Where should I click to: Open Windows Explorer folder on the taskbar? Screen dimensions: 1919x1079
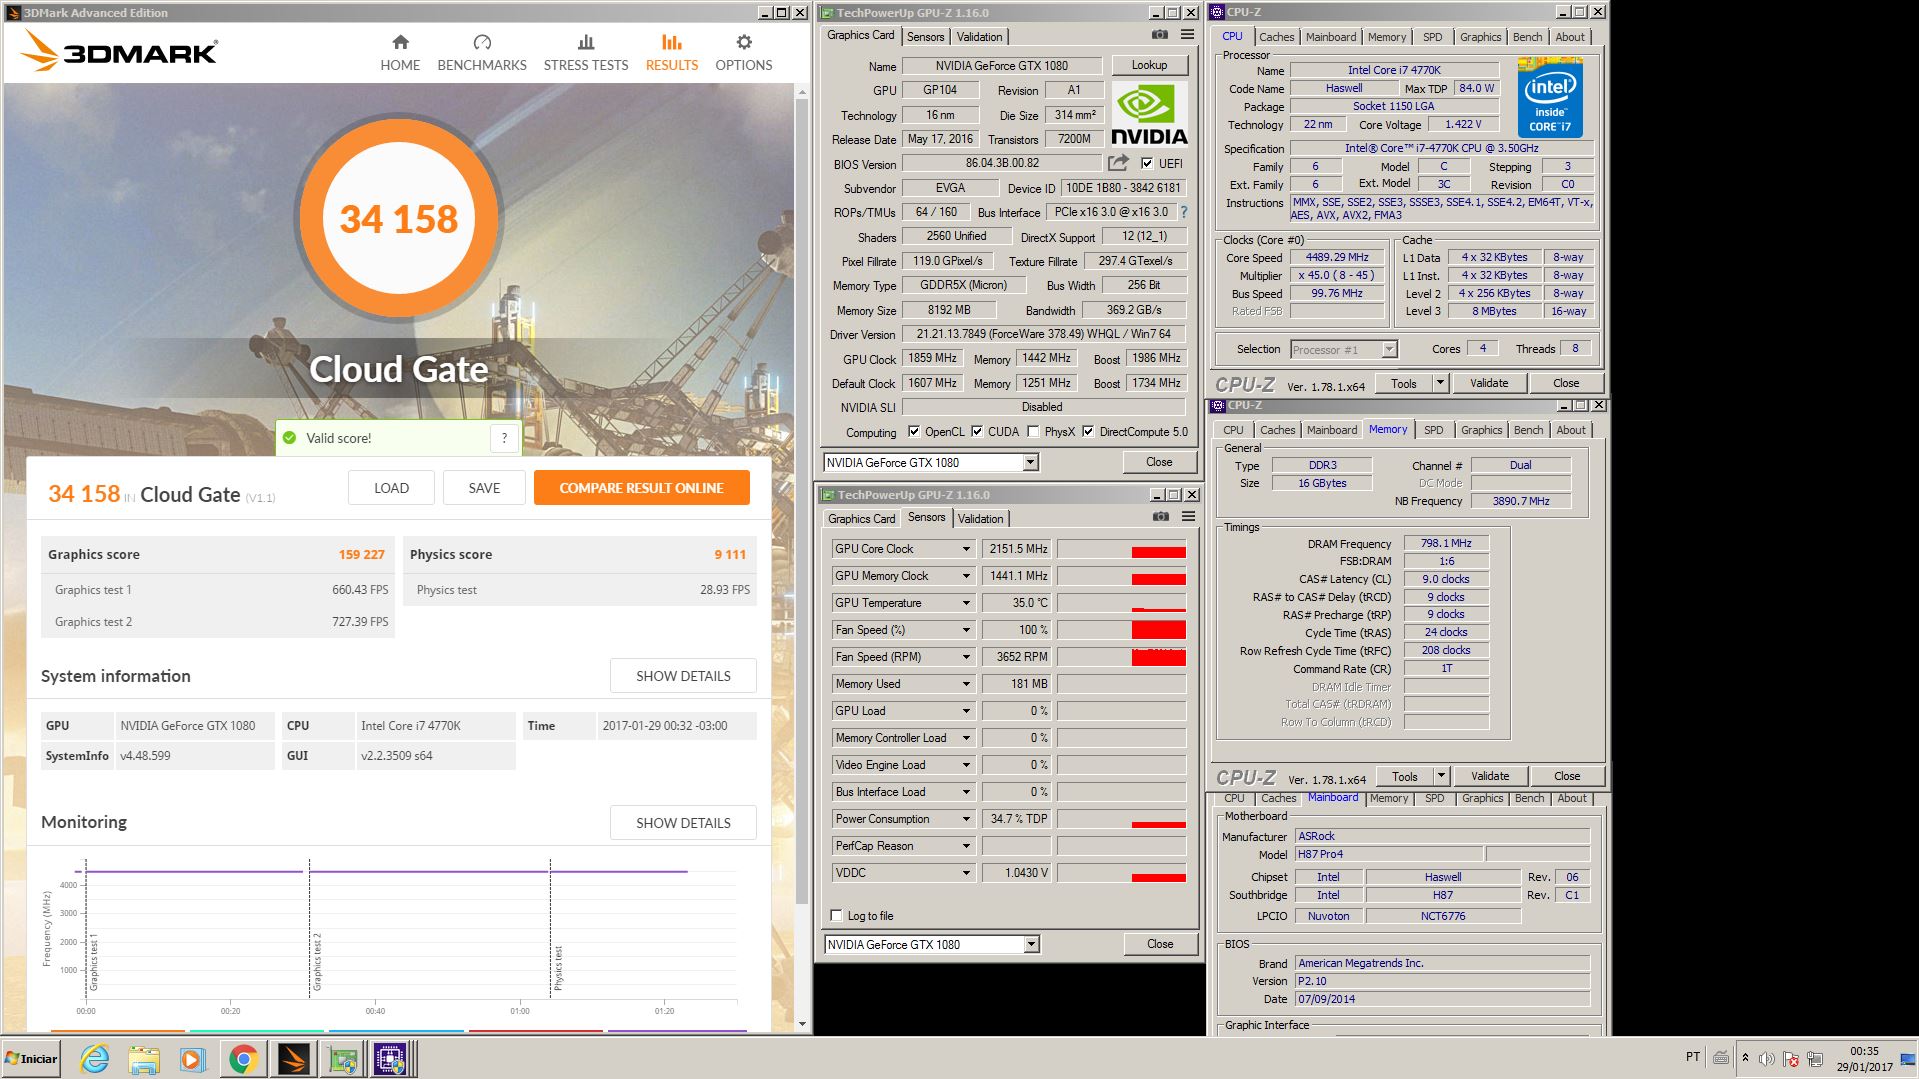coord(144,1059)
